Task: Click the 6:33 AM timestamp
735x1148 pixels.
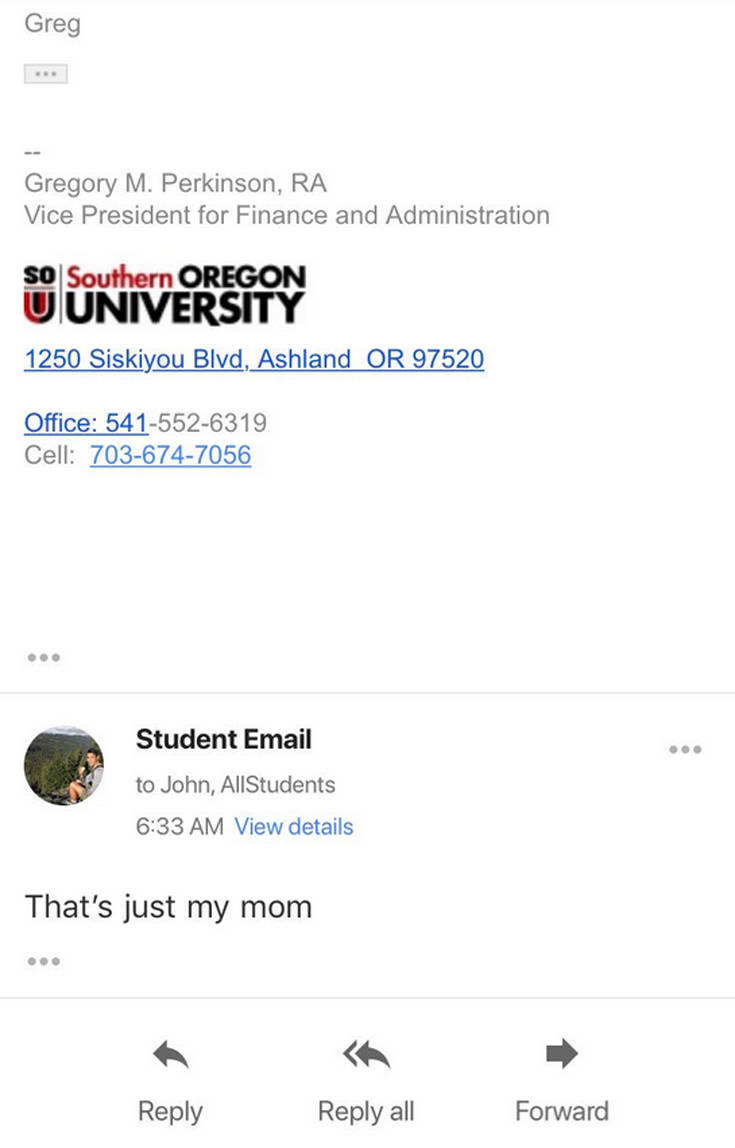Action: [179, 827]
